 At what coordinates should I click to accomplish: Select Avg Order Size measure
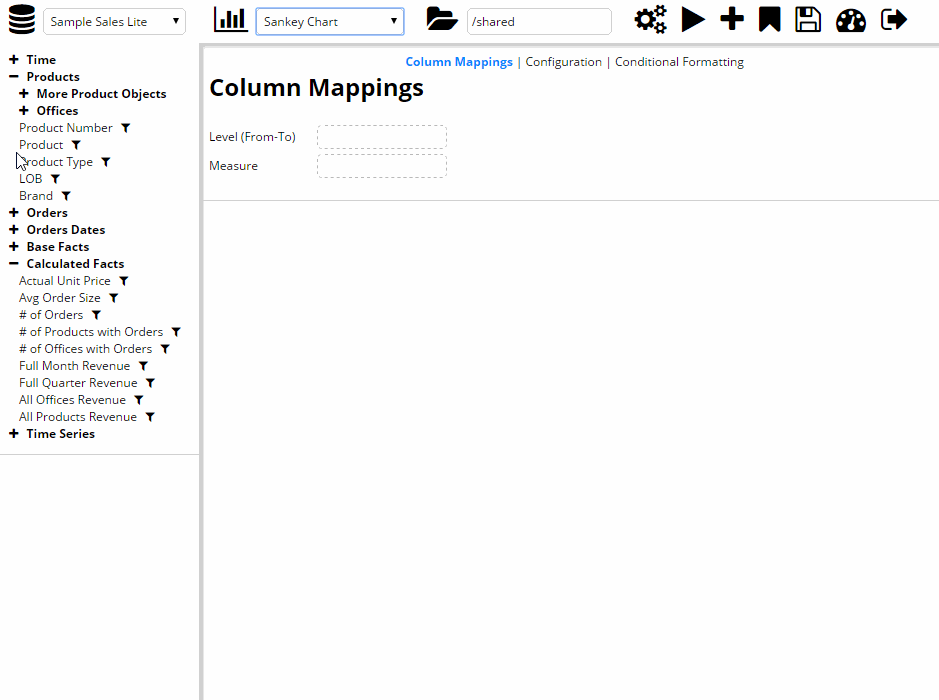[x=60, y=298]
